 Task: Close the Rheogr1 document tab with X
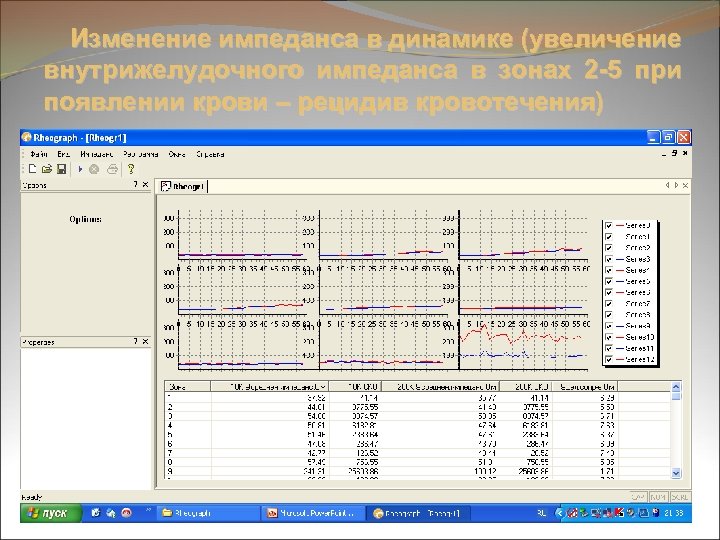click(685, 185)
